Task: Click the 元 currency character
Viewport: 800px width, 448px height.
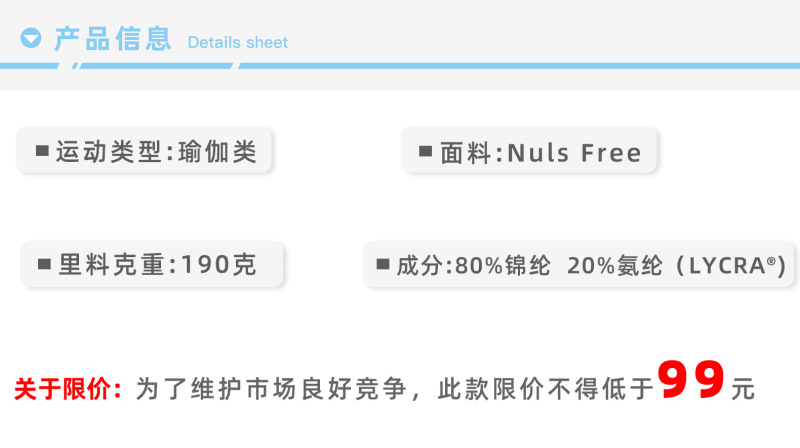Action: tap(742, 388)
